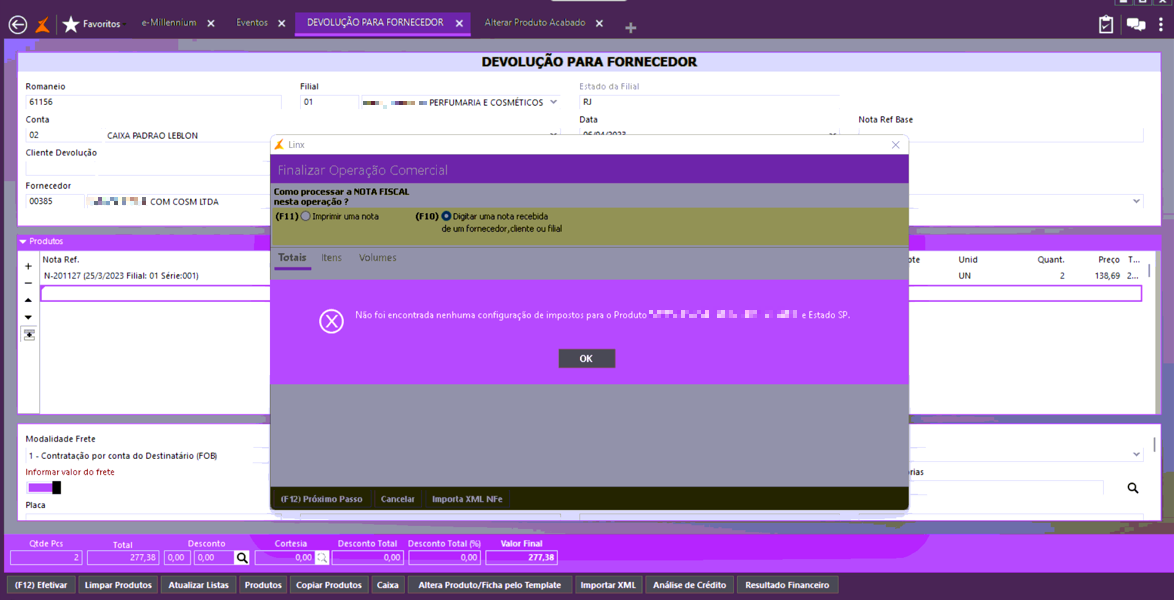The height and width of the screenshot is (600, 1174).
Task: Close the Linx dialog with the X
Action: 895,145
